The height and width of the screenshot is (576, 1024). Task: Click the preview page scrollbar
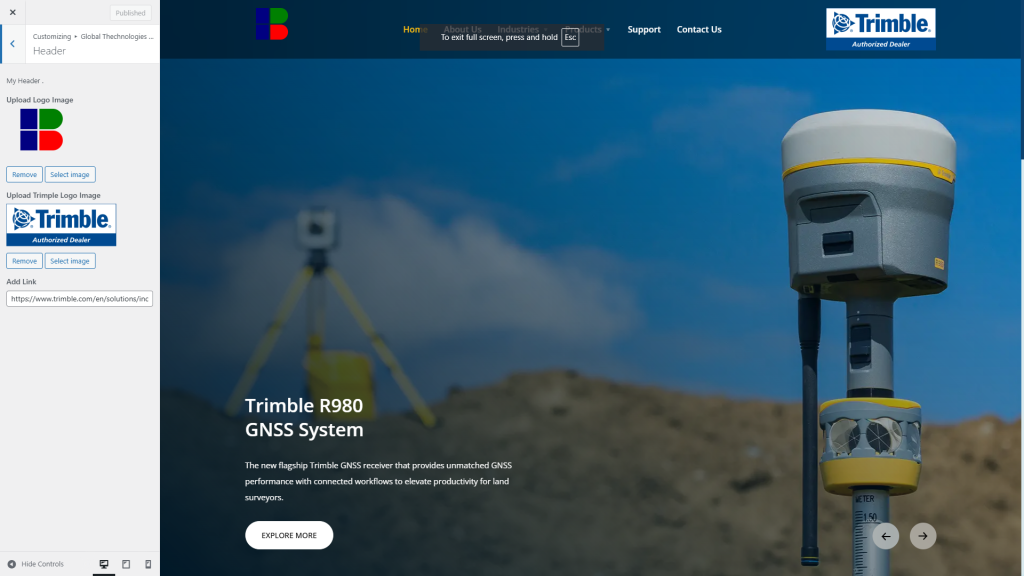tap(1021, 78)
